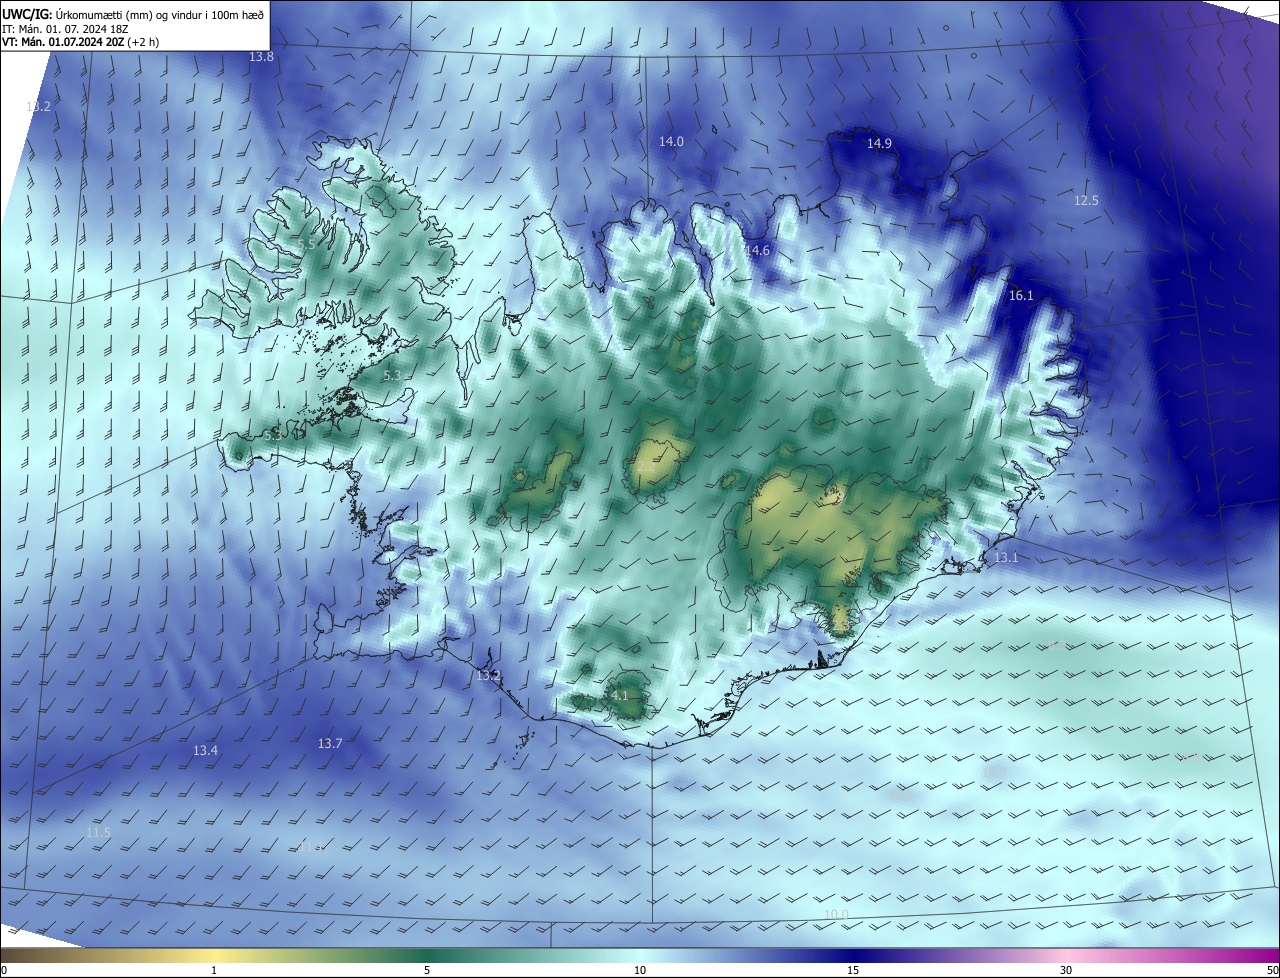The image size is (1280, 978).
Task: Click the 11.5 value label
Action: pyautogui.click(x=98, y=833)
